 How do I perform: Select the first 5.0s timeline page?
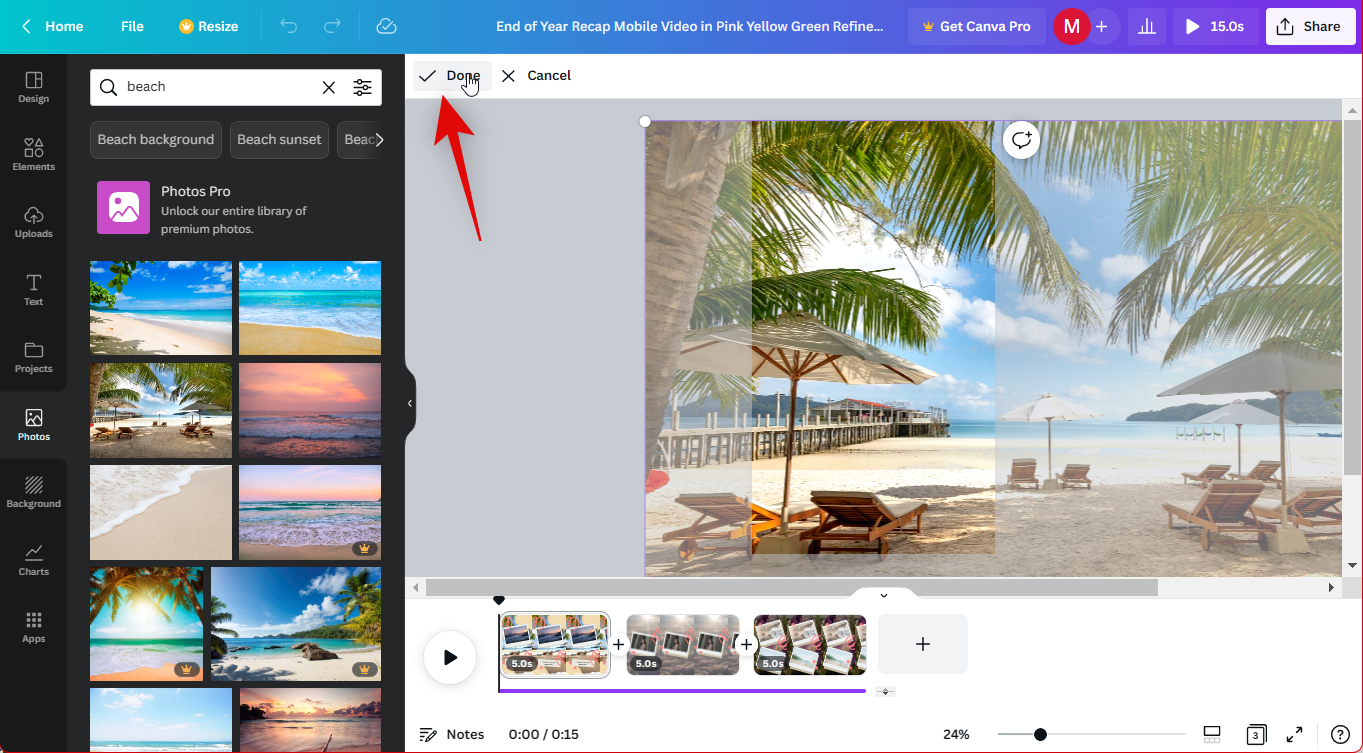pos(555,645)
